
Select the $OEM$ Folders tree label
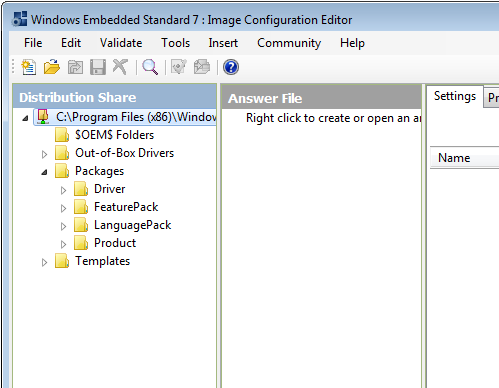click(x=114, y=135)
